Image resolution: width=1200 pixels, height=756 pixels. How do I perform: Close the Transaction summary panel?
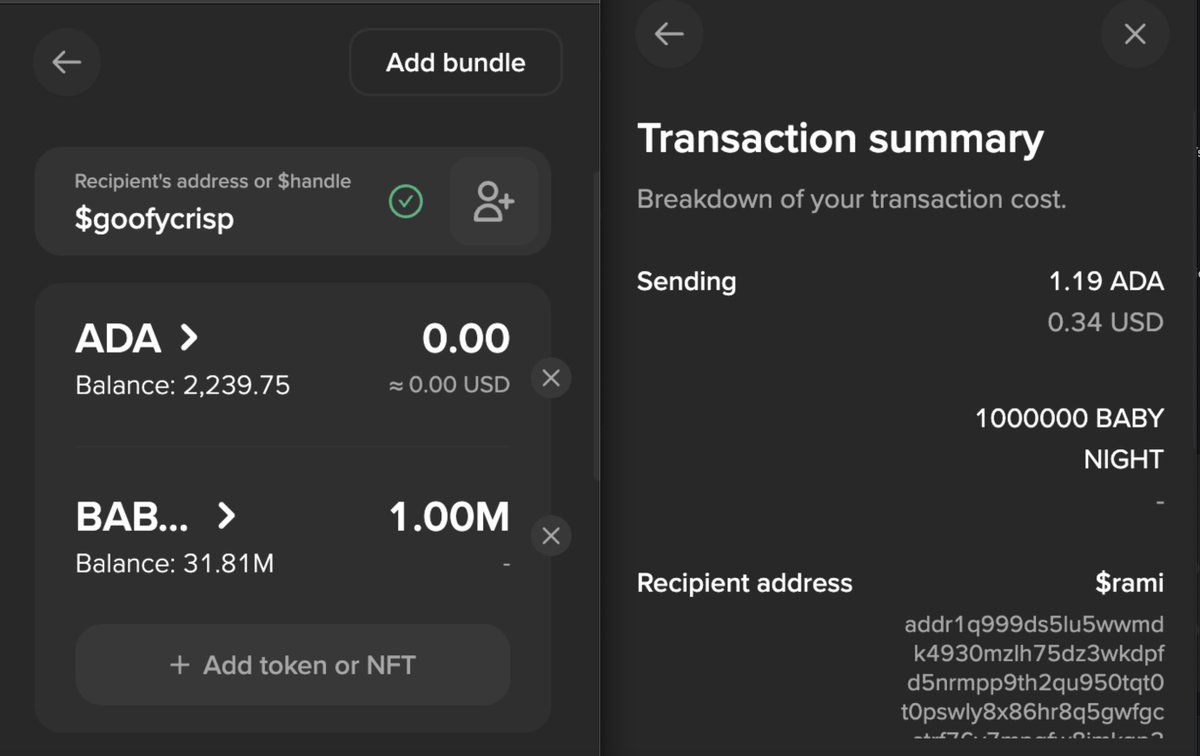pyautogui.click(x=1135, y=34)
